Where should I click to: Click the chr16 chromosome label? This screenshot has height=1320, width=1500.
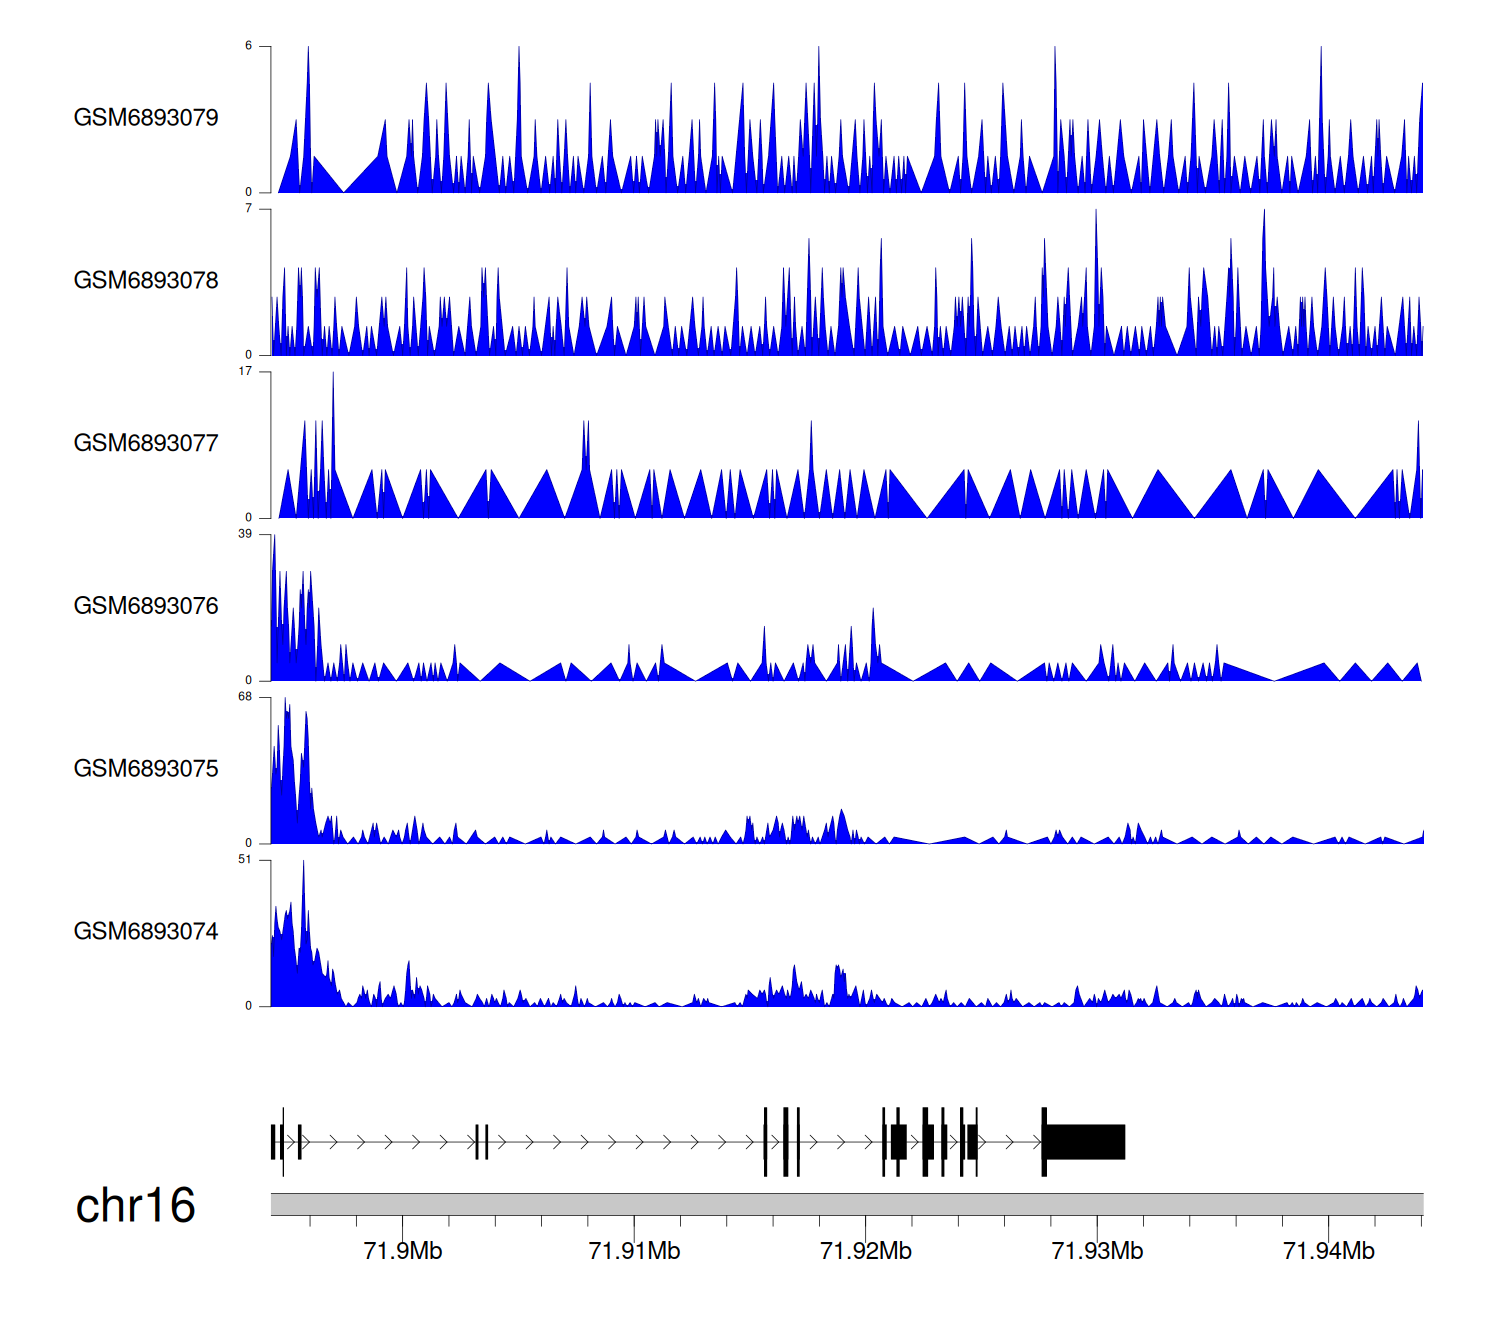point(135,1206)
